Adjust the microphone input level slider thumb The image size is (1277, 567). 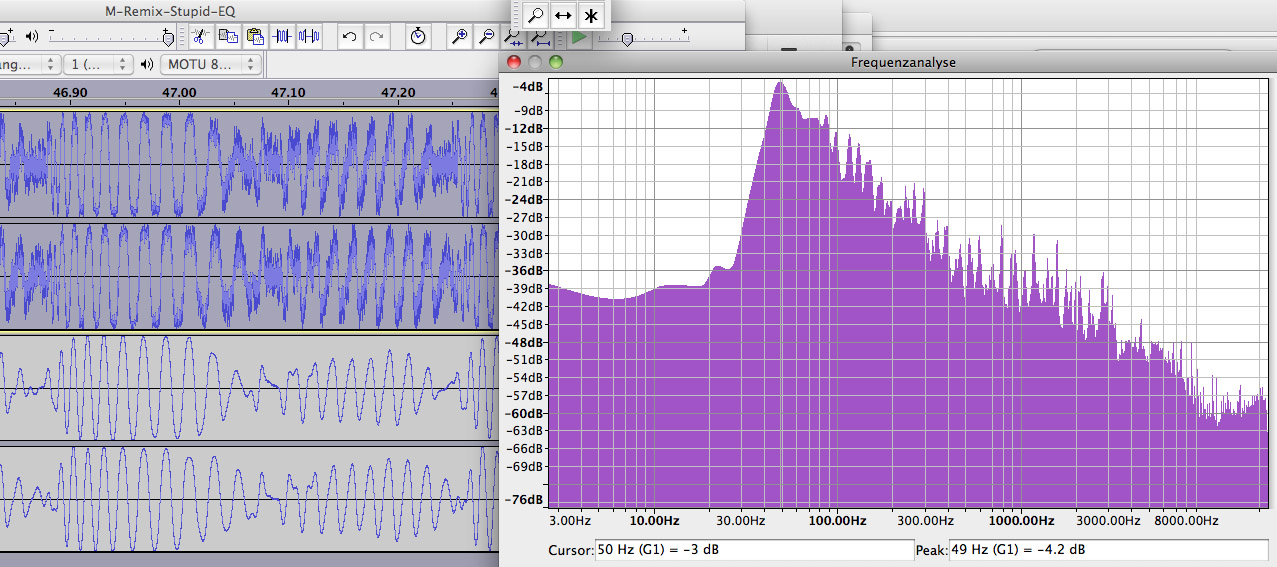(6, 37)
